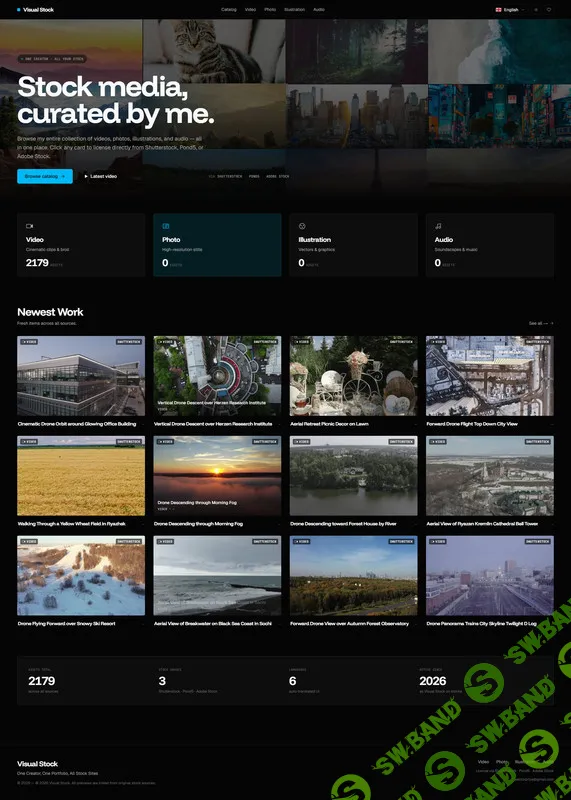
Task: Click the video camera icon on Video card
Action: (30, 226)
